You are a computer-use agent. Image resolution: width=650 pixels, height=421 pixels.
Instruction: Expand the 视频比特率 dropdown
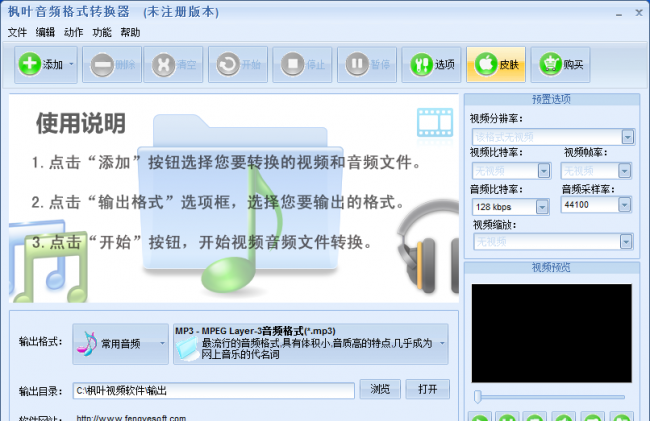[543, 171]
